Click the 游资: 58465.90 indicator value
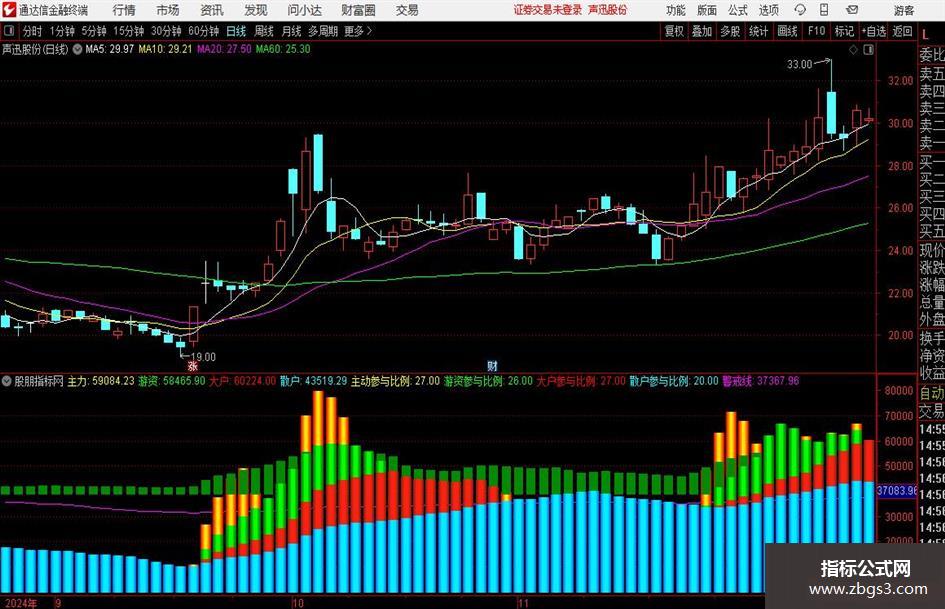 (x=172, y=381)
